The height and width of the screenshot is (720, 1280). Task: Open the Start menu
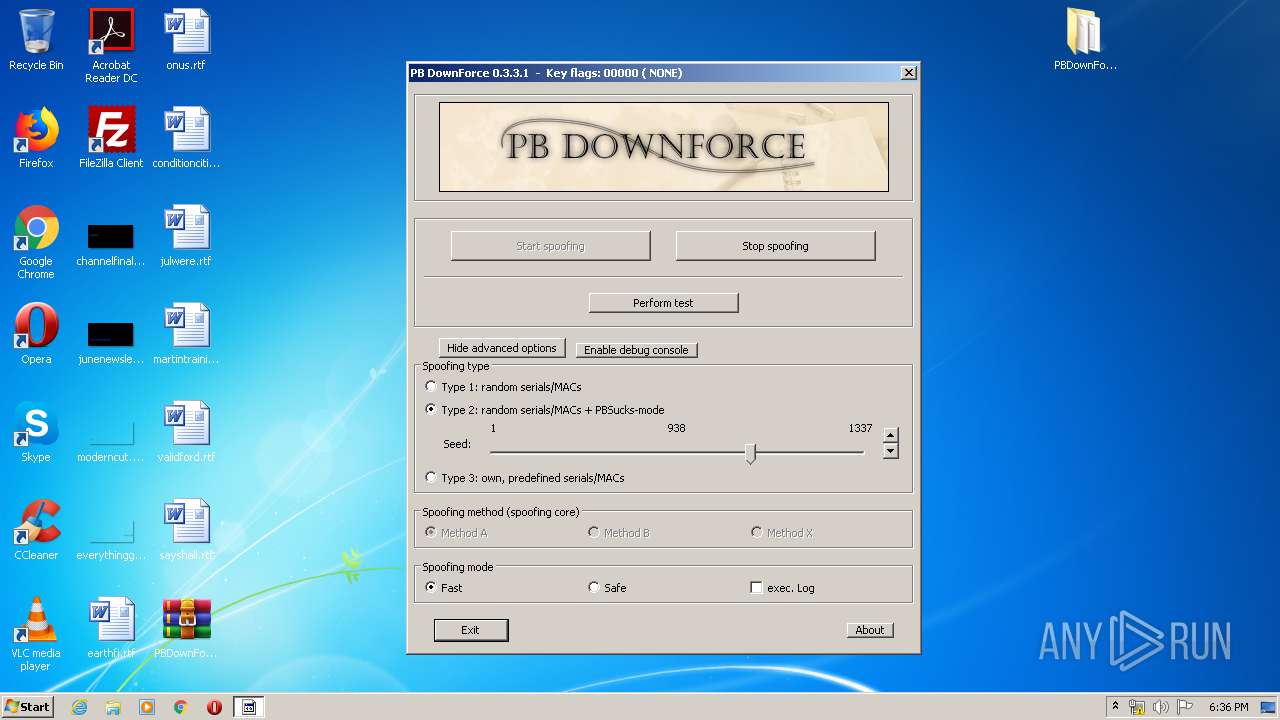tap(27, 707)
